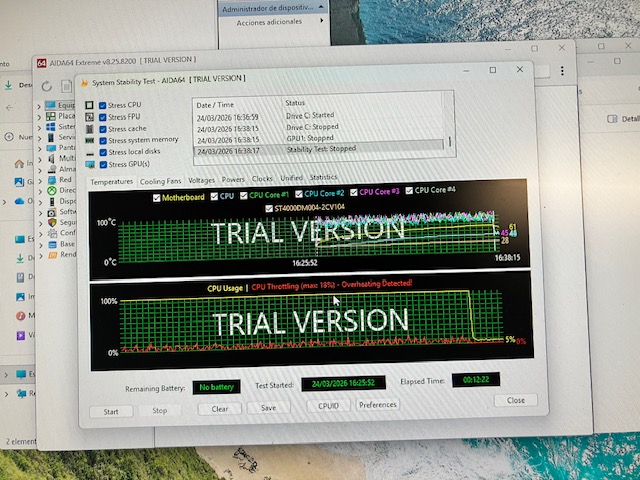Click the AIDA64 refresh toolbar icon
640x480 pixels.
coord(46,86)
